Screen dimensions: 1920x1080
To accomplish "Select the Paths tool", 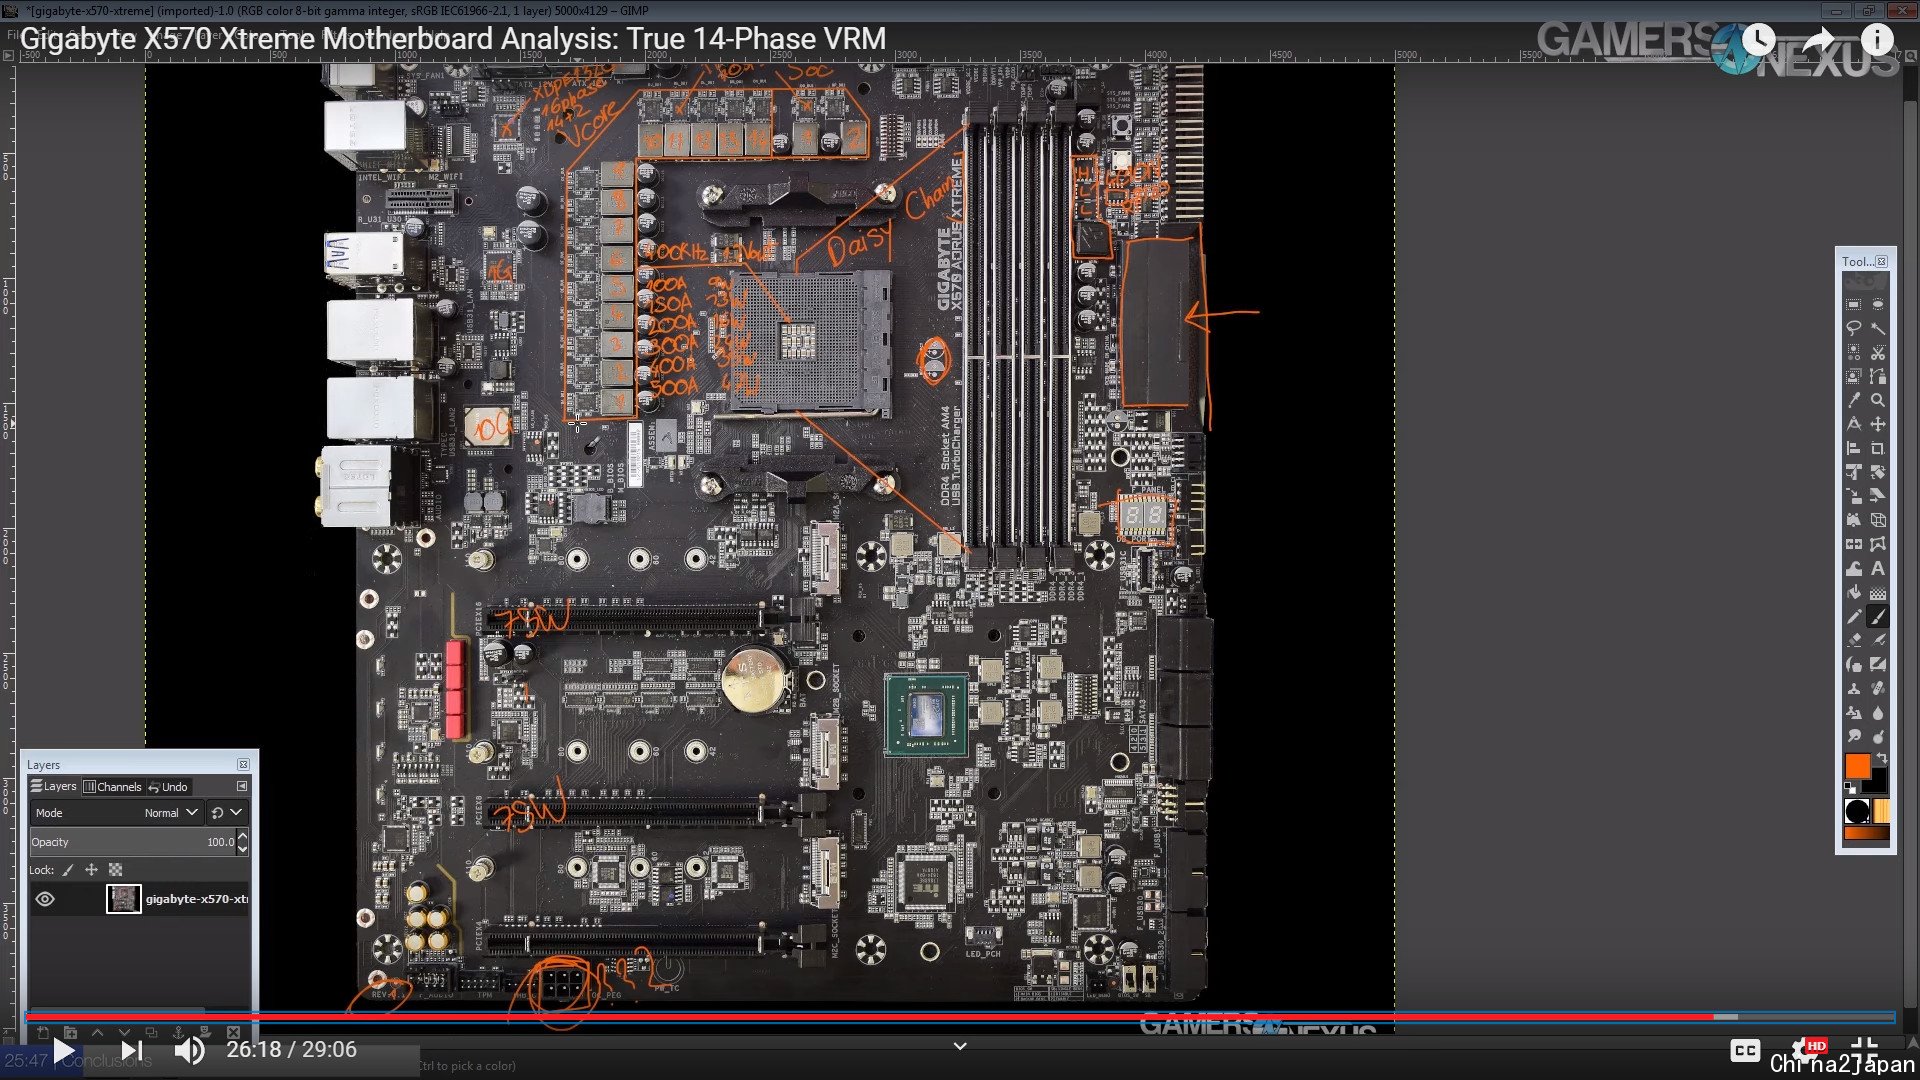I will 1878,376.
